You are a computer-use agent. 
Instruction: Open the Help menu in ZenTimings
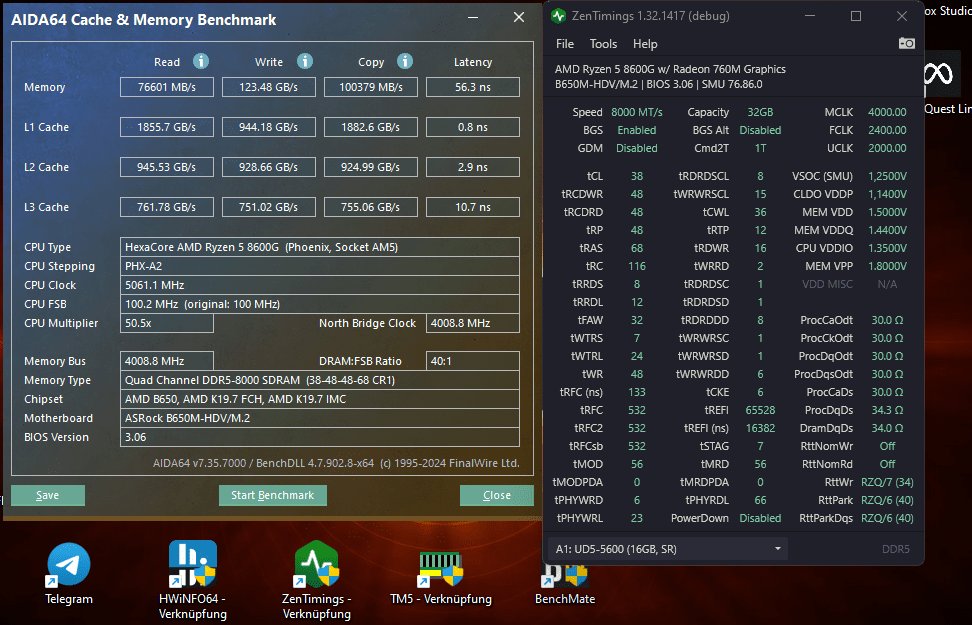click(645, 44)
